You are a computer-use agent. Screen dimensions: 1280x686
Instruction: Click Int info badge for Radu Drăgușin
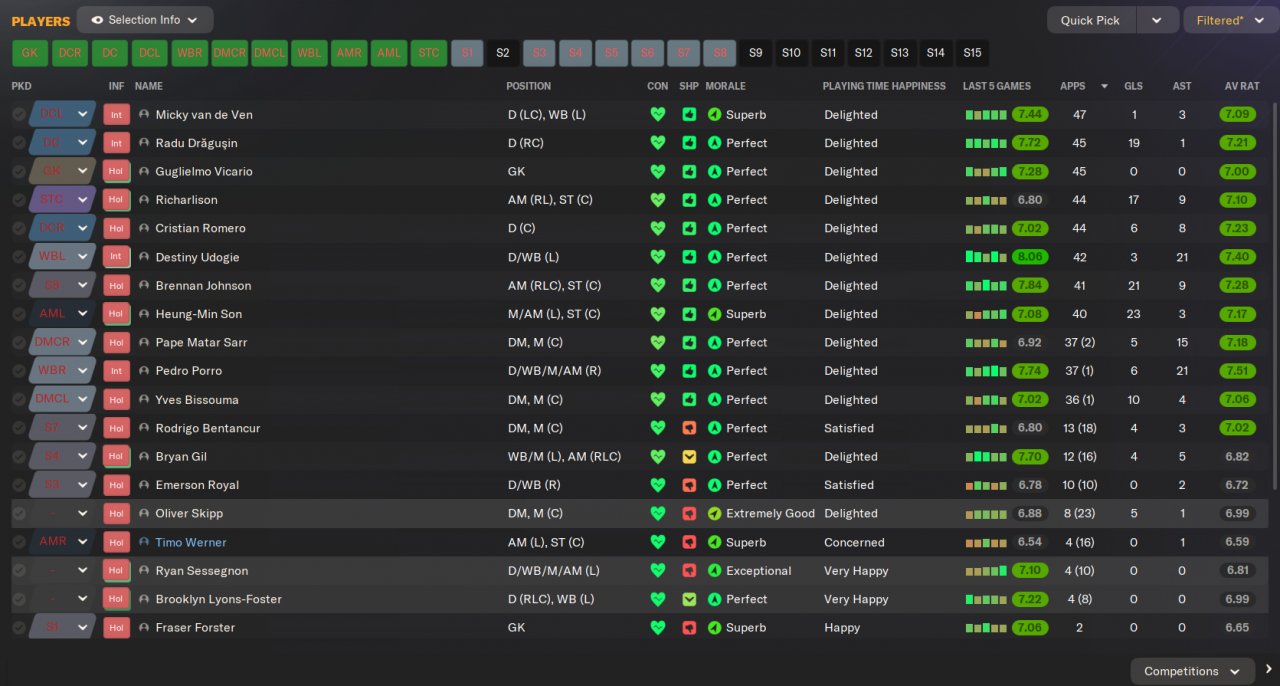click(x=116, y=143)
